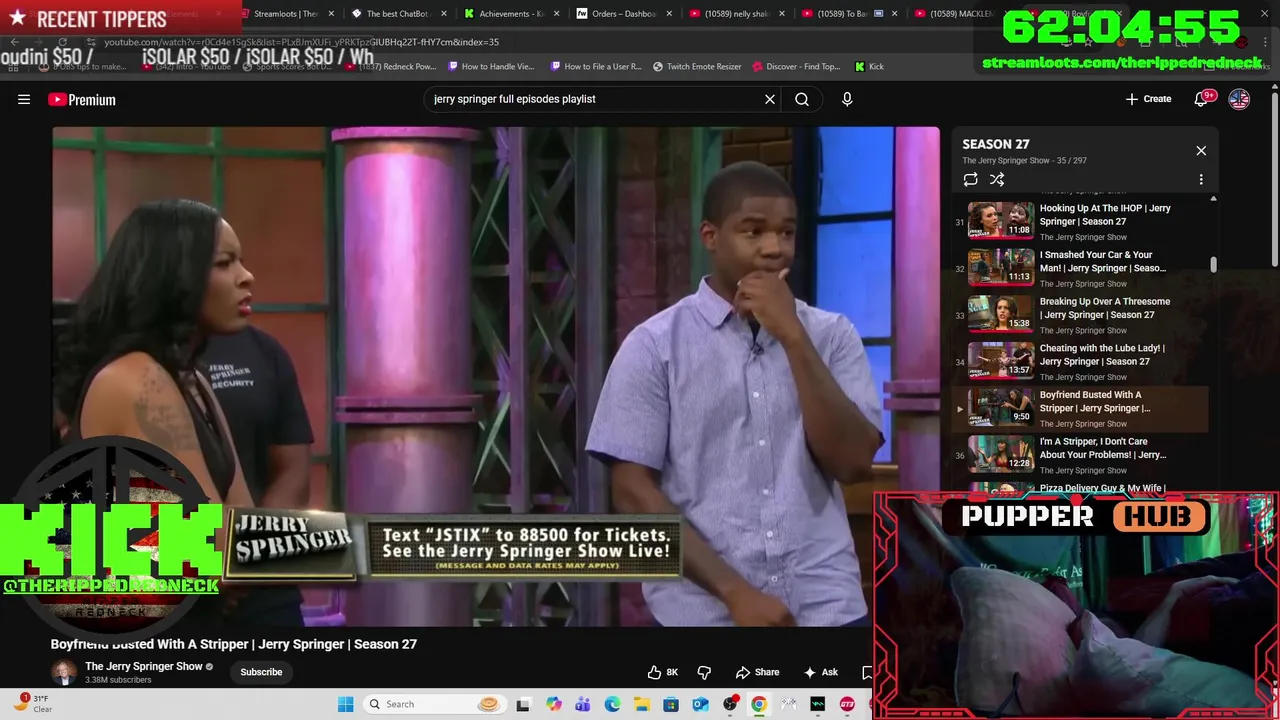Play I'm A Stripper, I Don't Care video
The width and height of the screenshot is (1280, 720).
1080,455
